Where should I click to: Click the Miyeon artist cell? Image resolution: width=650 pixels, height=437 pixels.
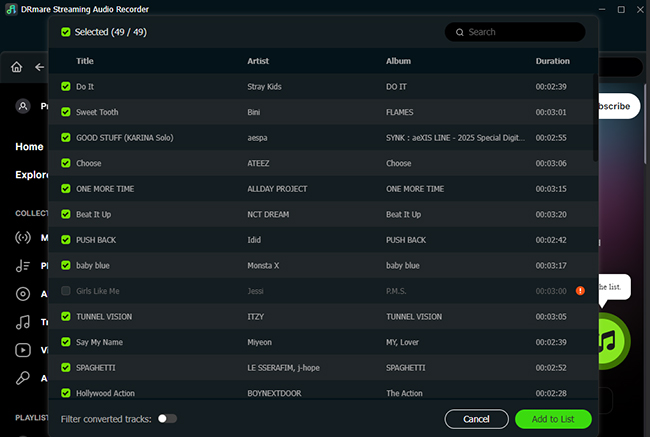coord(260,342)
